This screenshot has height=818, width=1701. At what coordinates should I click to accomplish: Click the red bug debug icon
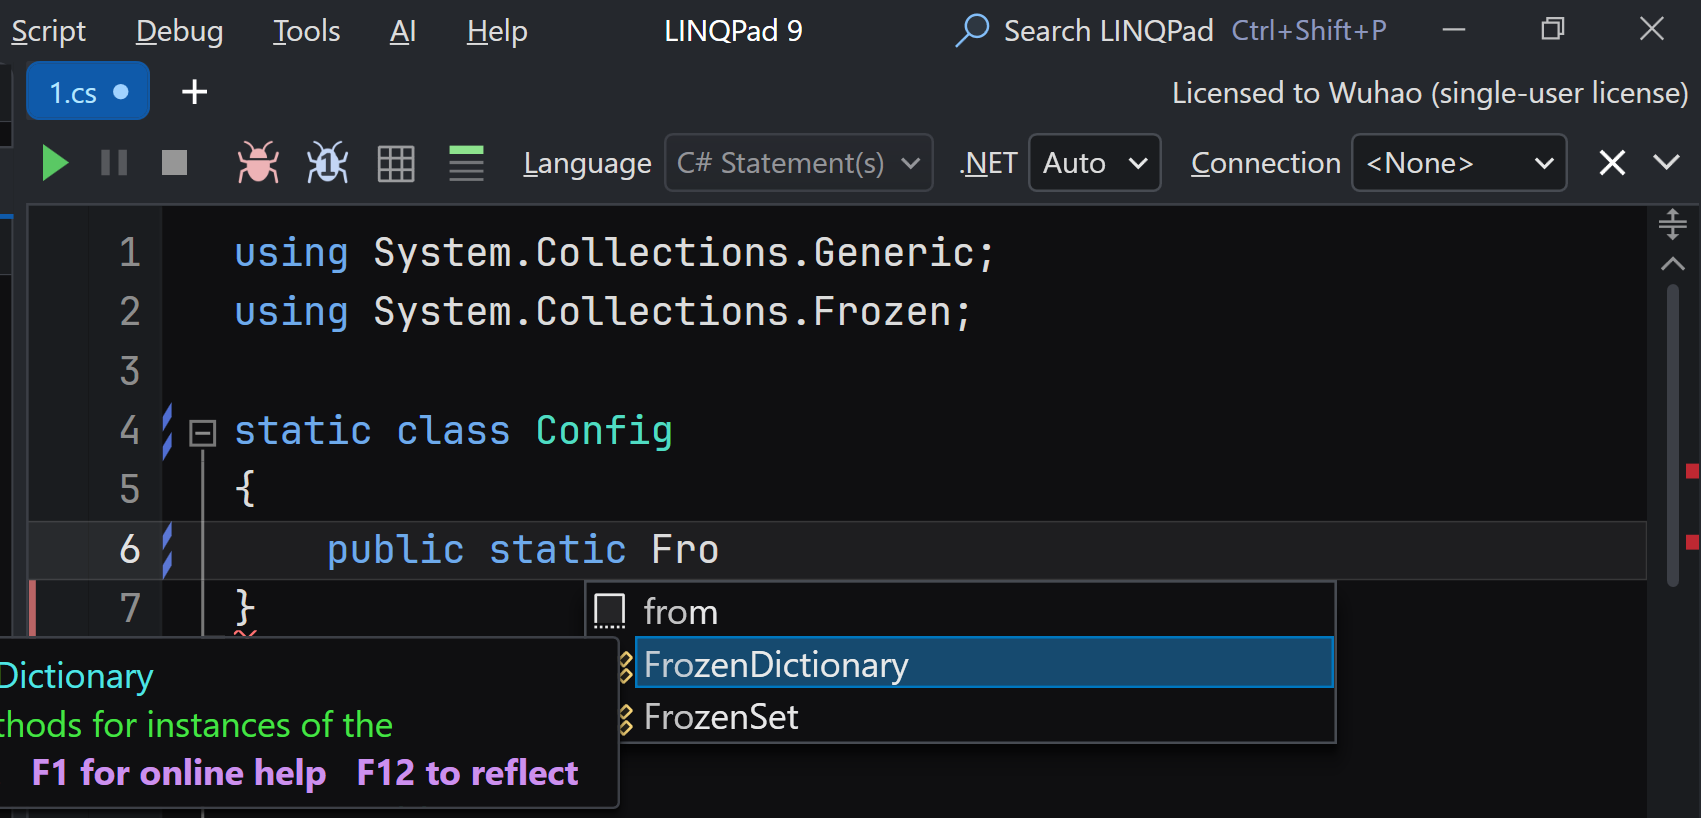pos(258,163)
